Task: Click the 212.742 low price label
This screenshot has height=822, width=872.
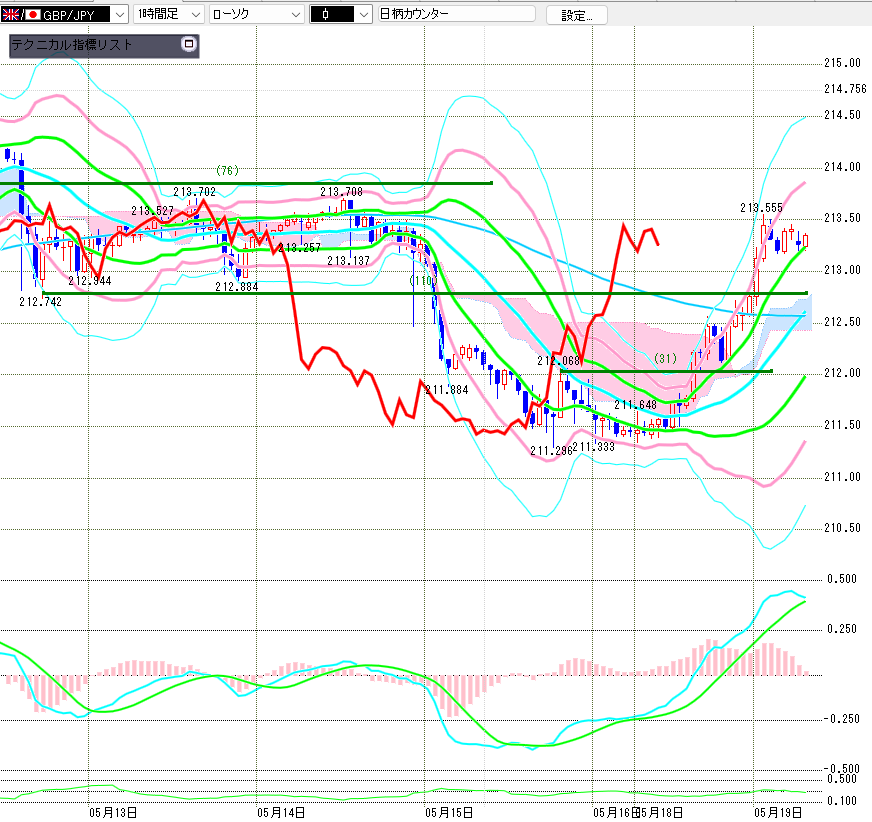Action: point(41,302)
